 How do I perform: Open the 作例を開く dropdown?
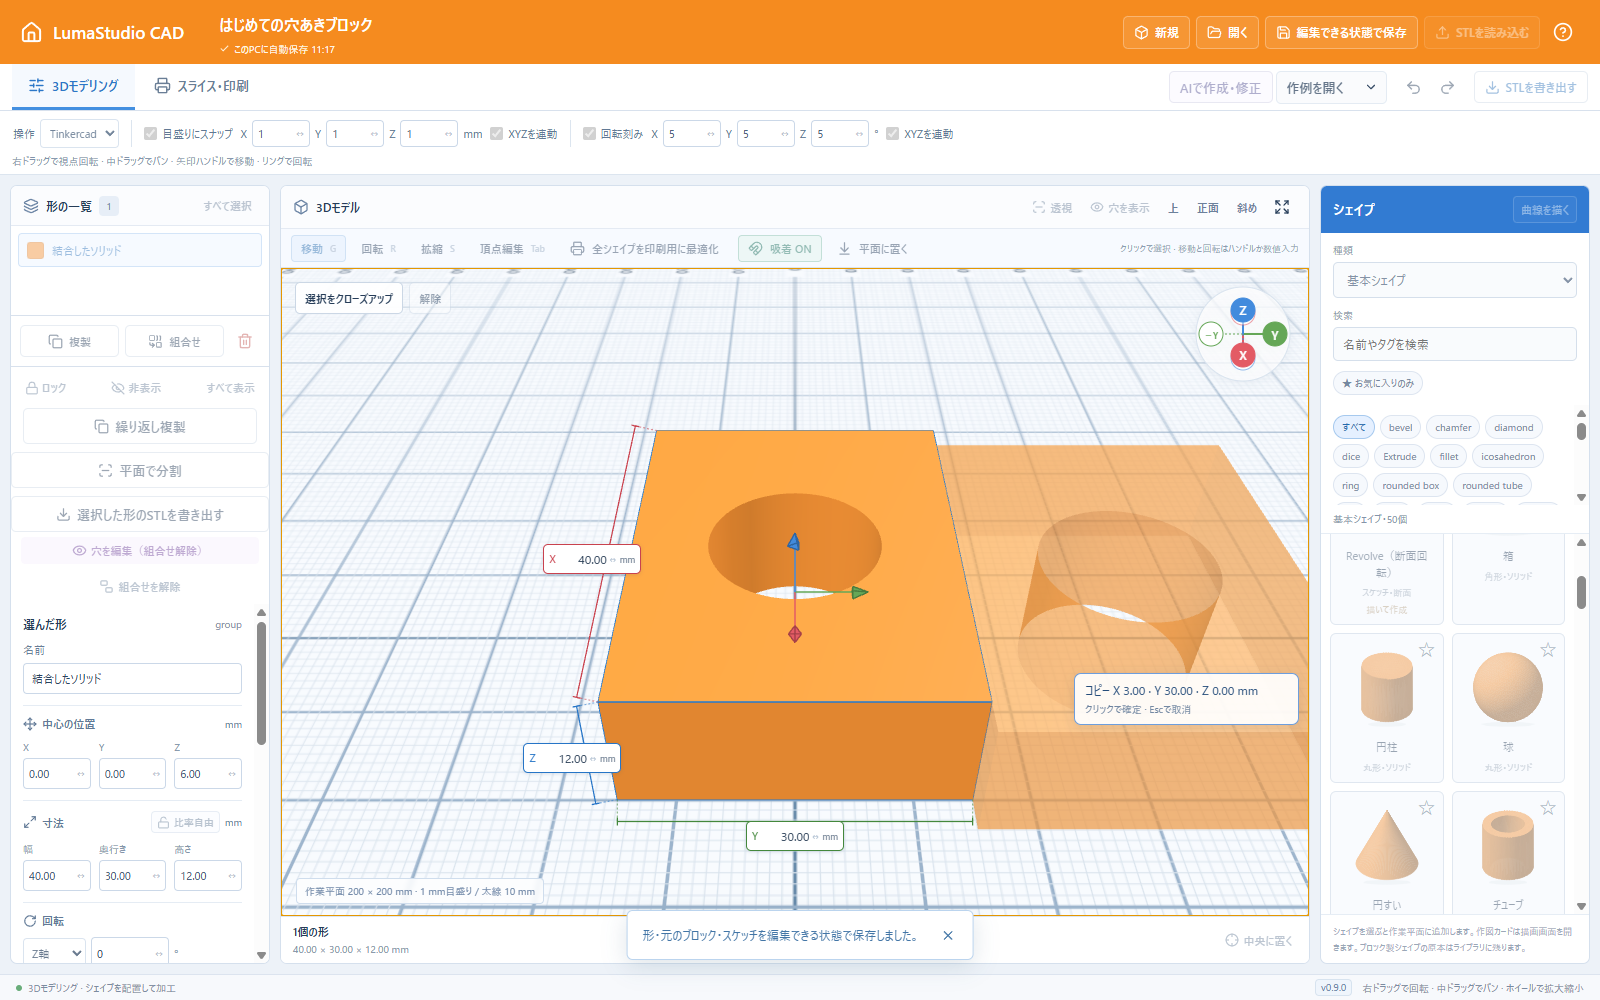1331,88
